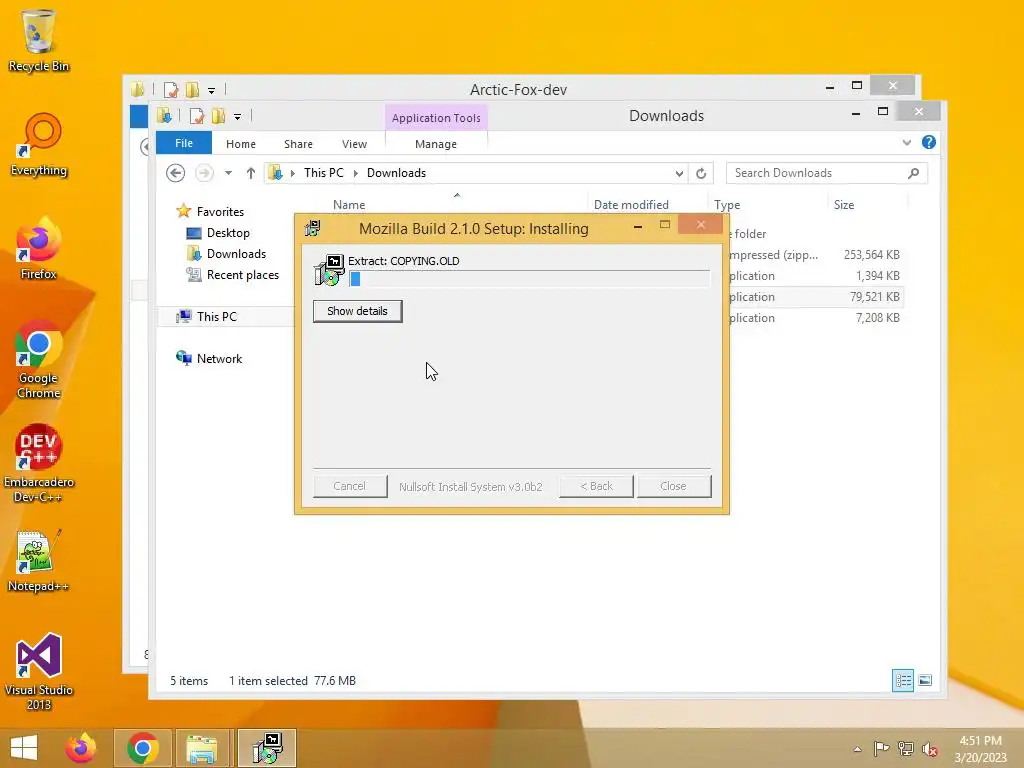Click the forward arrow in the Downloads window
Viewport: 1024px width, 768px height.
click(204, 173)
